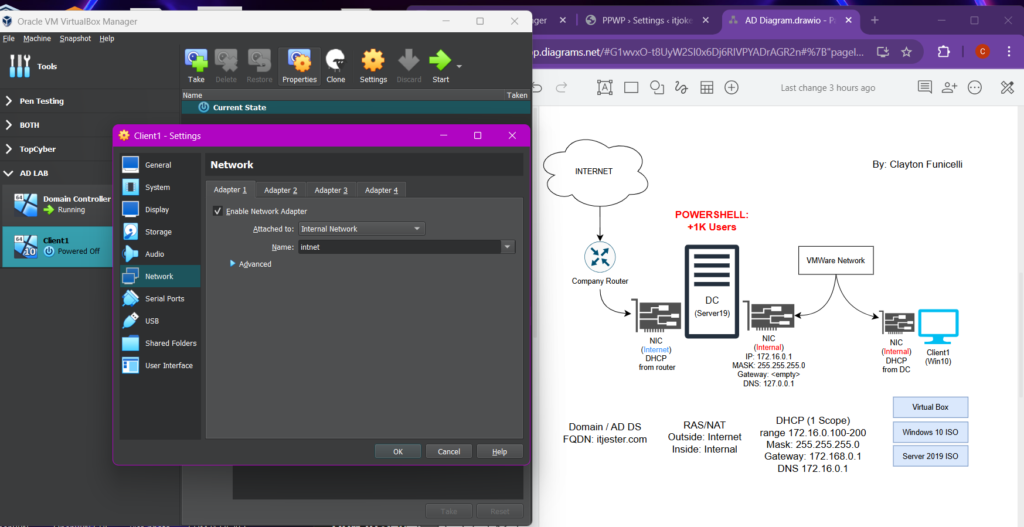
Task: Switch to the PPWP Settings browser tab
Action: [647, 20]
